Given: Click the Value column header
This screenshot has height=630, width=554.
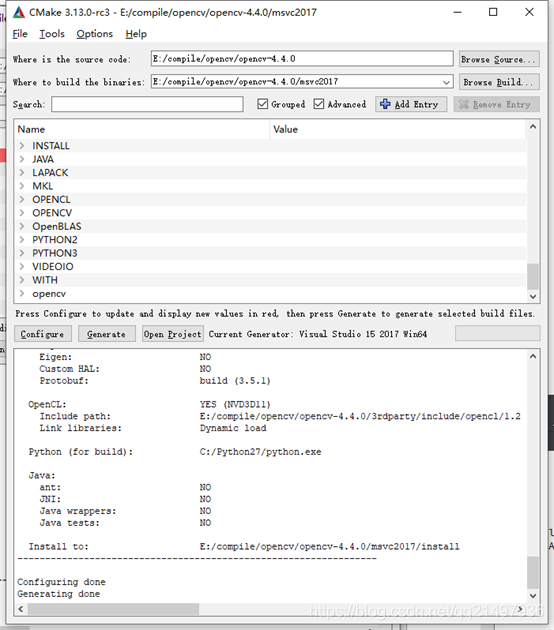Looking at the screenshot, I should pyautogui.click(x=398, y=129).
